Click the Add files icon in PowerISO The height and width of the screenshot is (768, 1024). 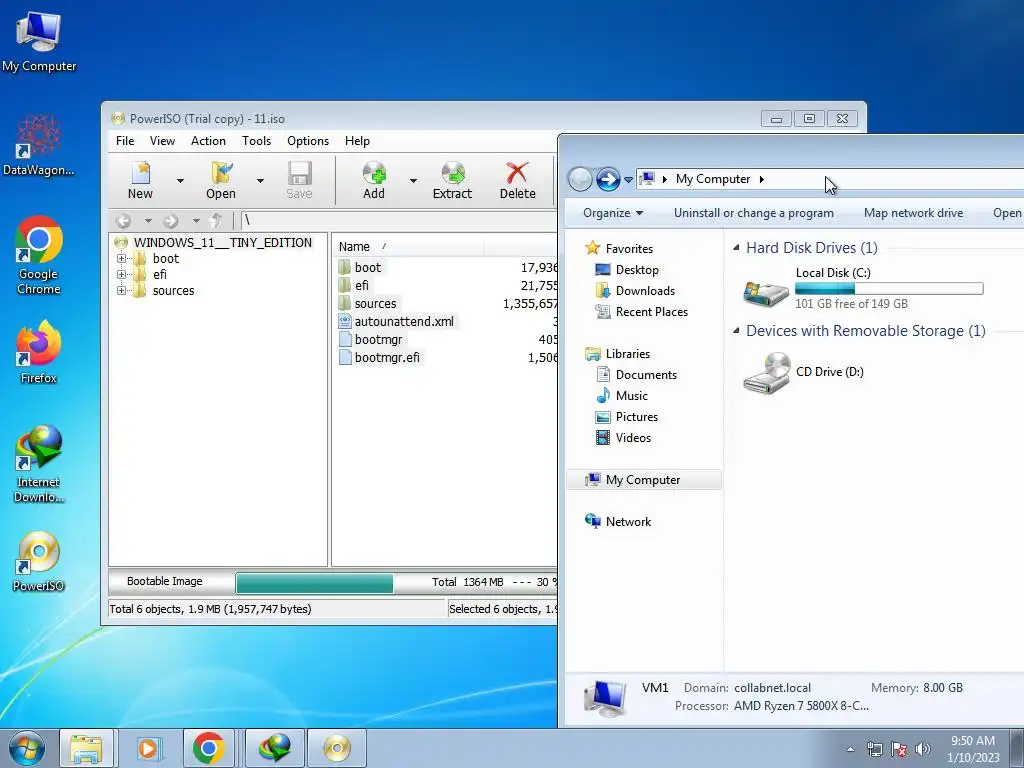click(x=374, y=180)
